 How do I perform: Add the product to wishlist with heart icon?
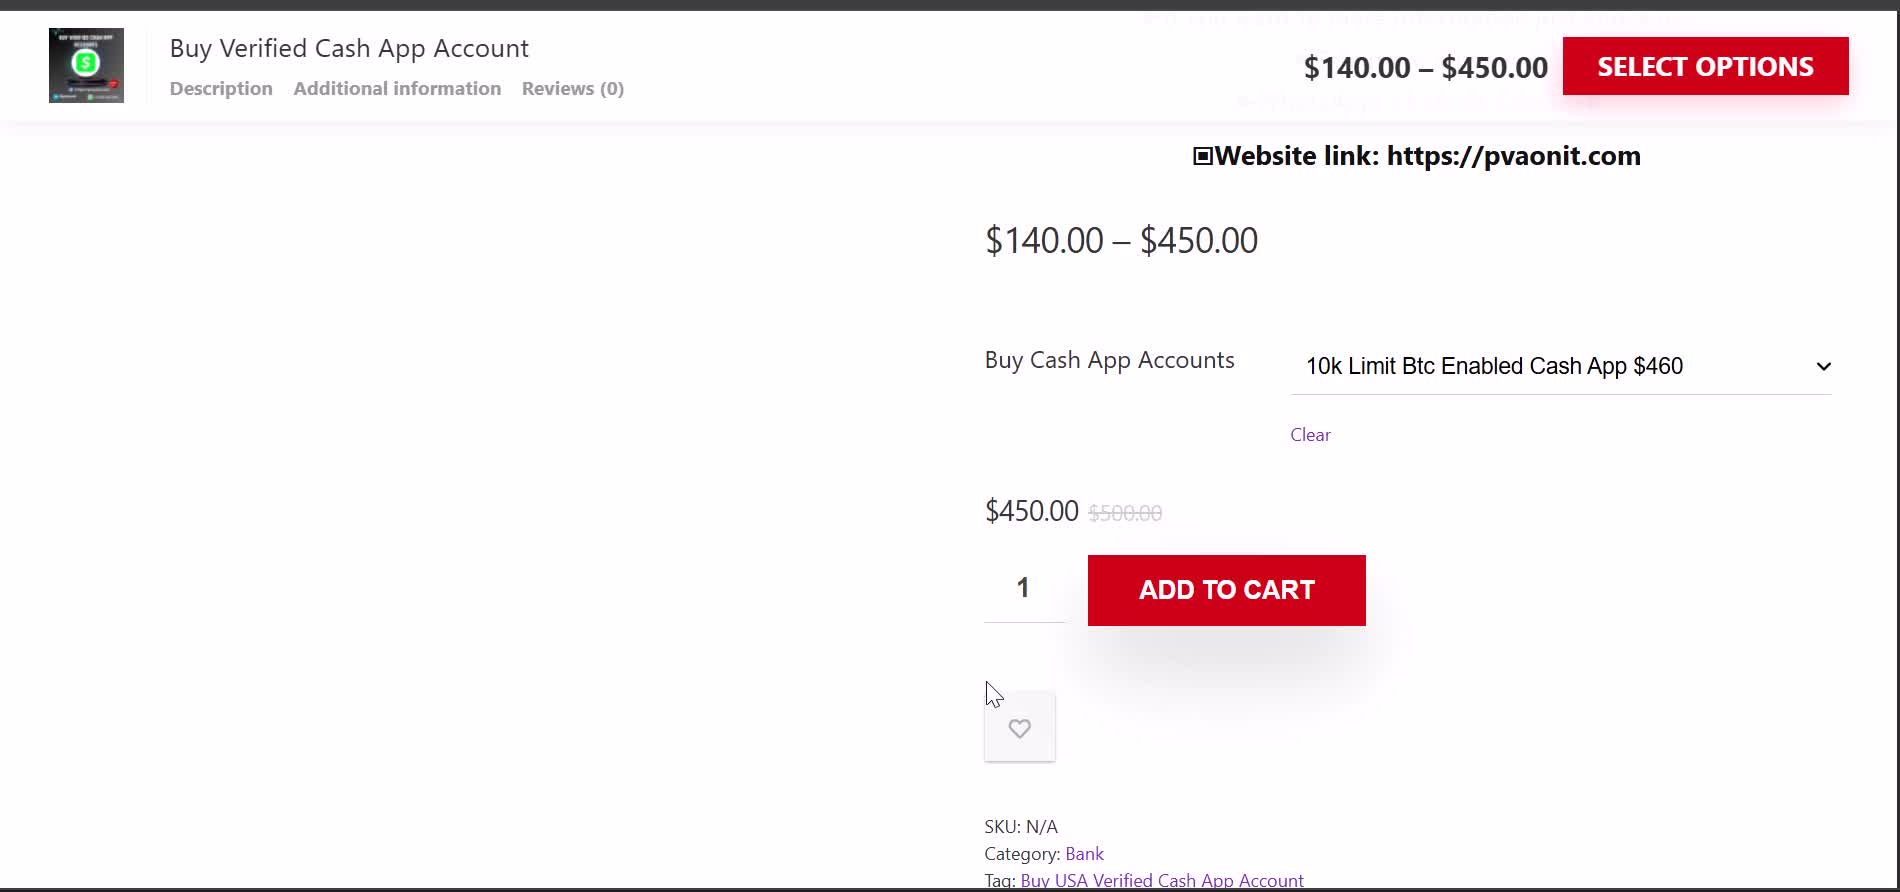point(1019,728)
